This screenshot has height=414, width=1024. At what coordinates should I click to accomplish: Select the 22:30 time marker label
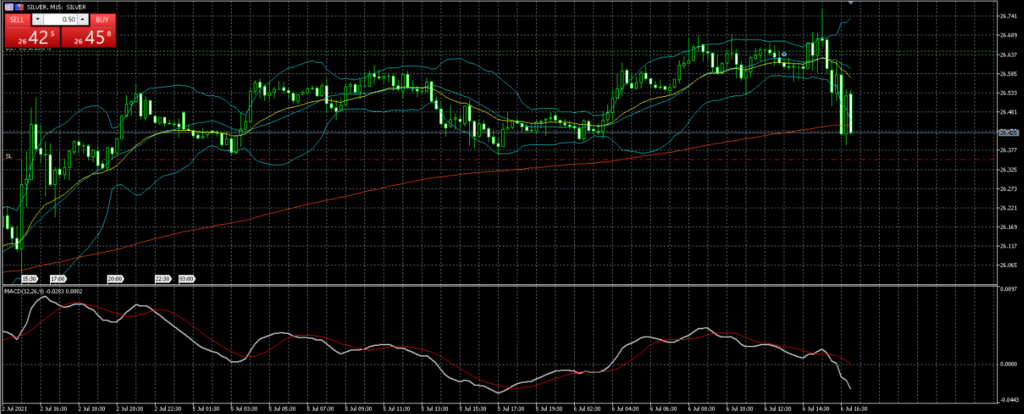pos(162,278)
